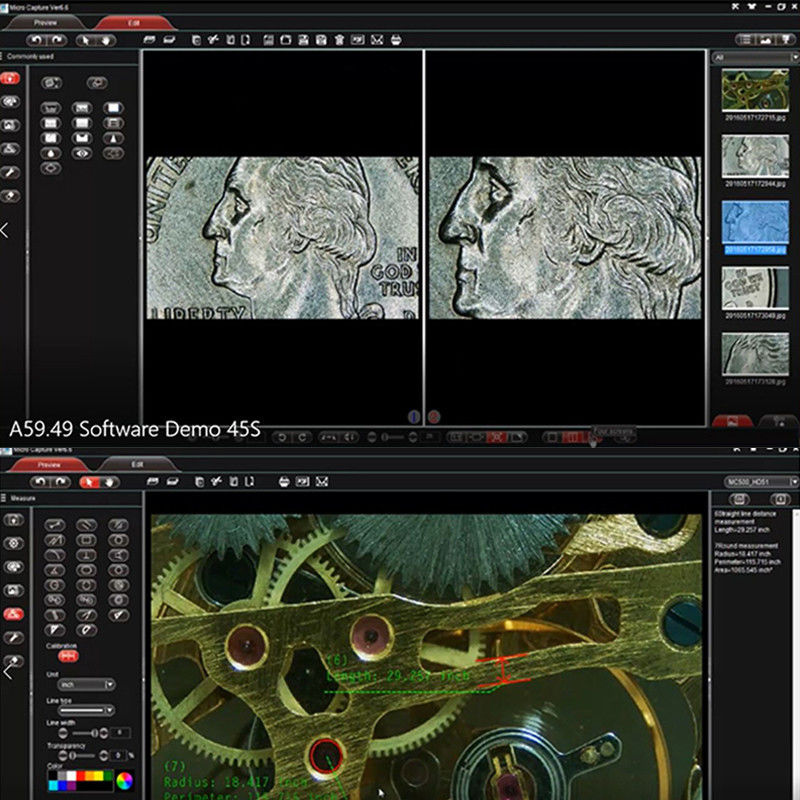The height and width of the screenshot is (800, 800).
Task: Pick the yellow color swatch
Action: pos(99,776)
